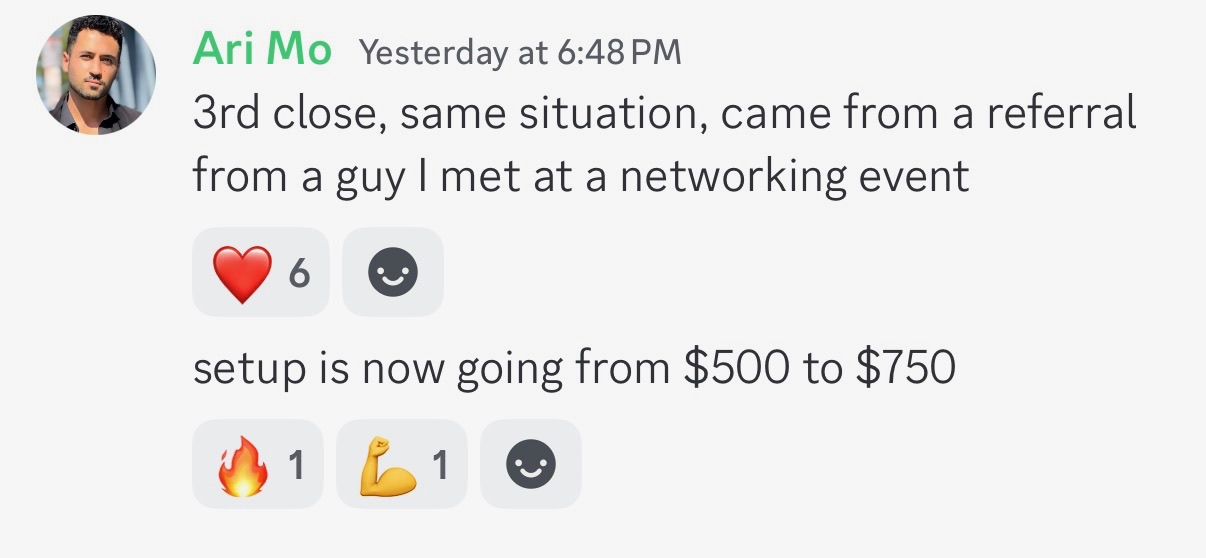Click the heart reaction count 6

tap(299, 273)
